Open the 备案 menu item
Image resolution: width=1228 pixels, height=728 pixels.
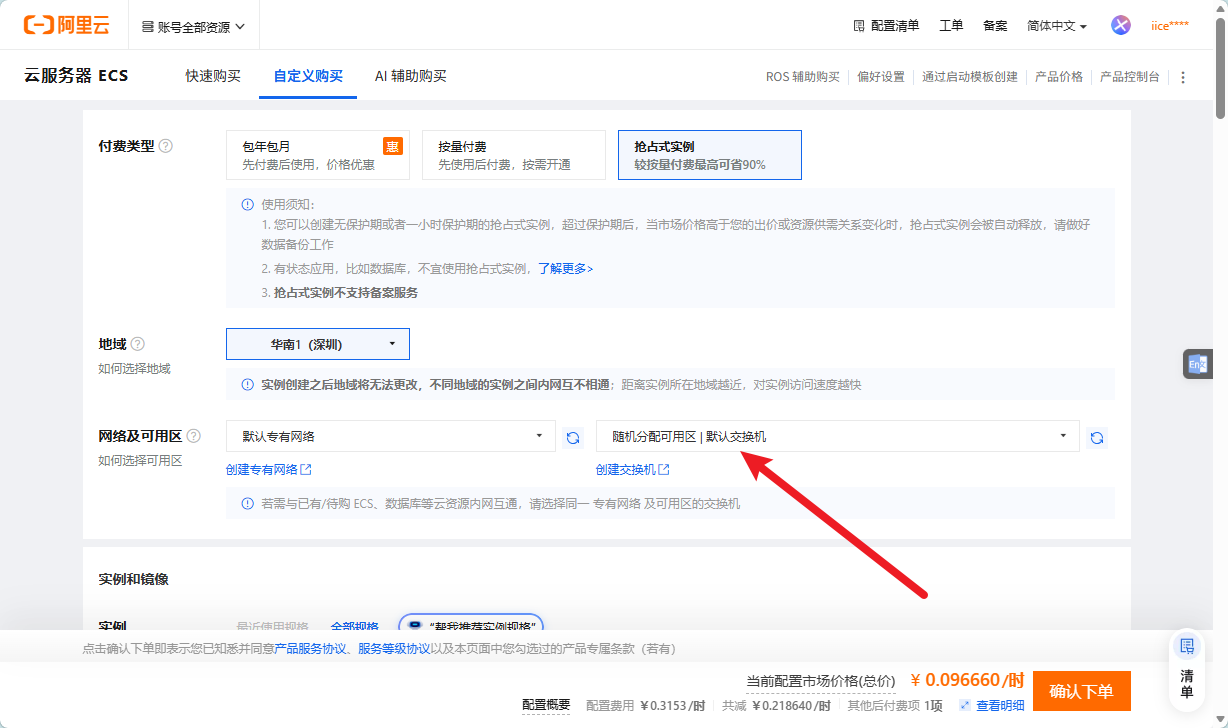[995, 26]
